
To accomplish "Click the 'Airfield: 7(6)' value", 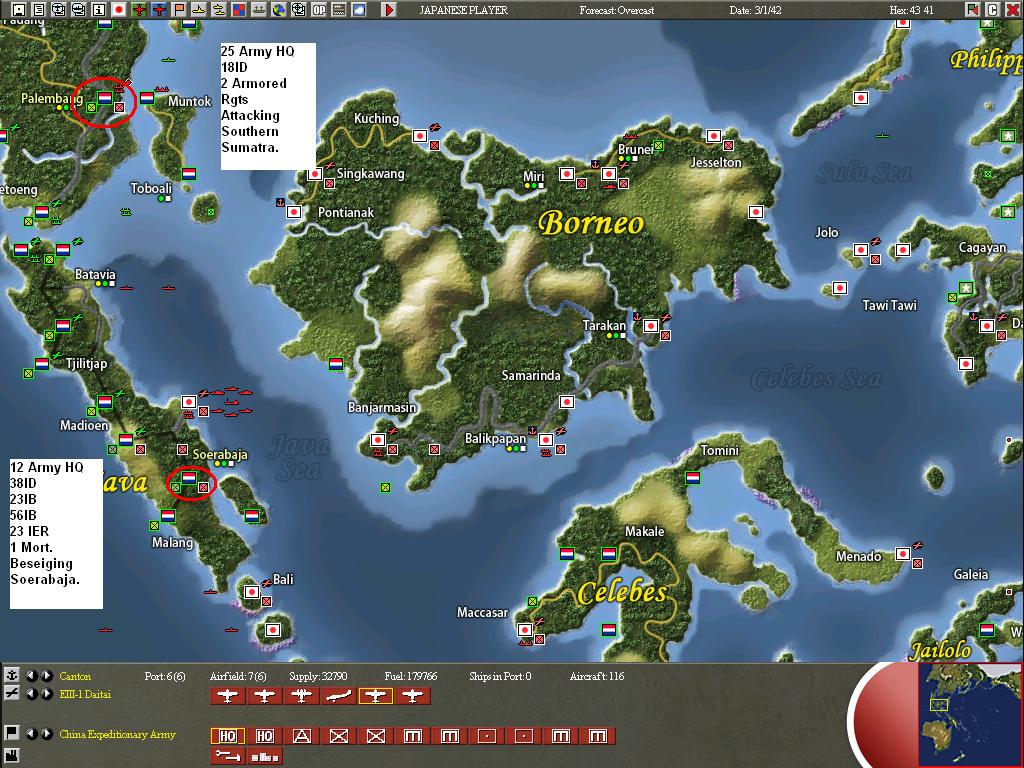I will pos(238,676).
